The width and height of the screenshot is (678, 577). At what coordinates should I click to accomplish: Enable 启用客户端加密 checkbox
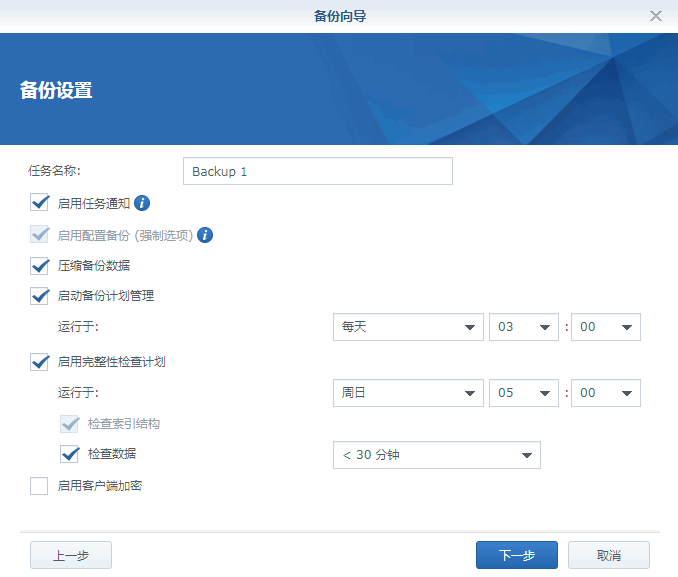tap(40, 487)
